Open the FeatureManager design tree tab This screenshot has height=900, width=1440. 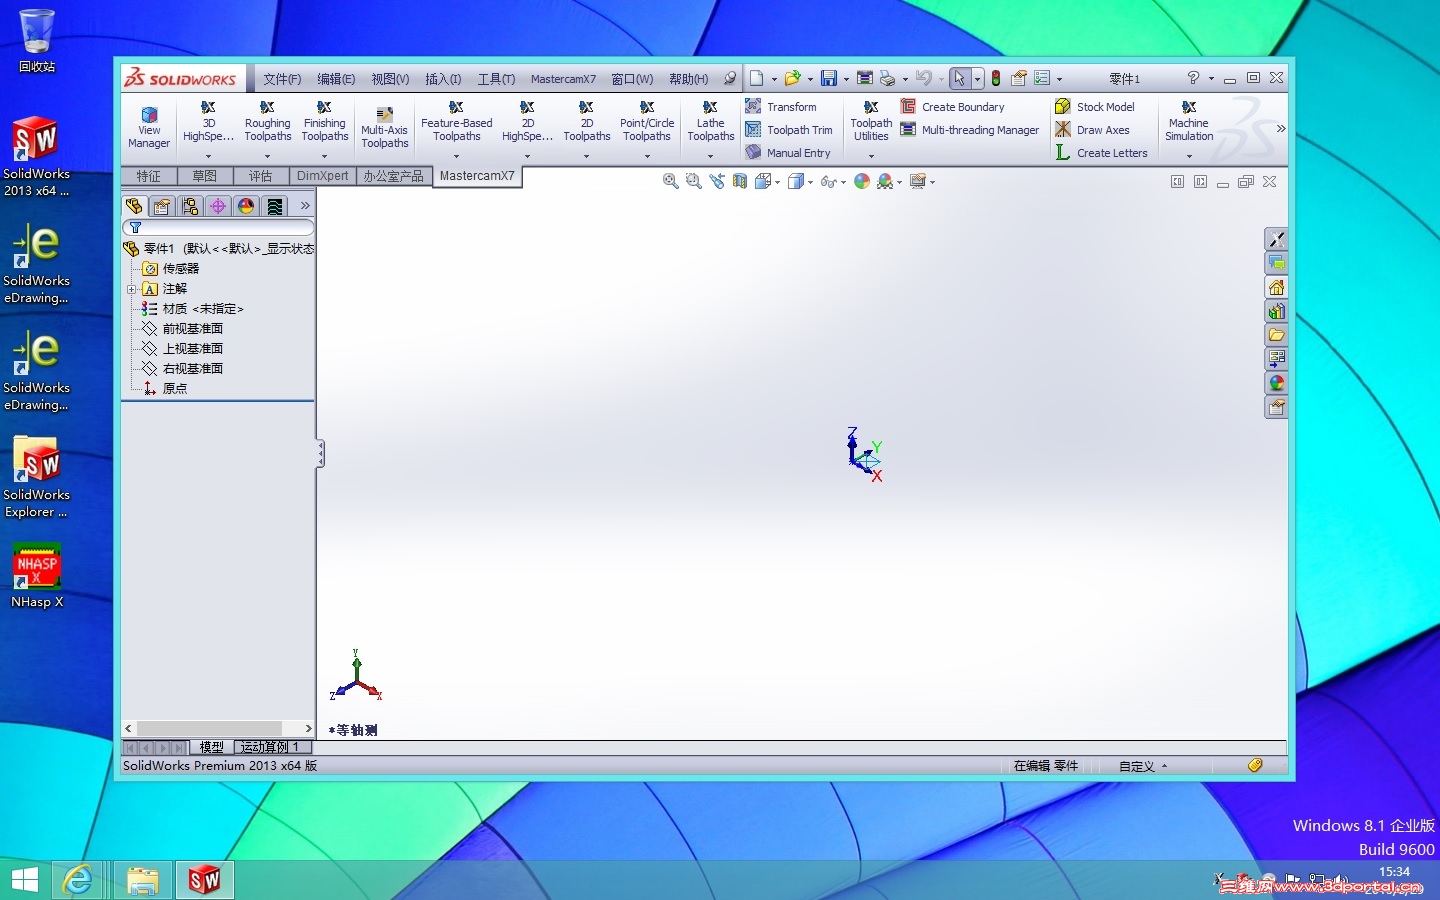134,206
